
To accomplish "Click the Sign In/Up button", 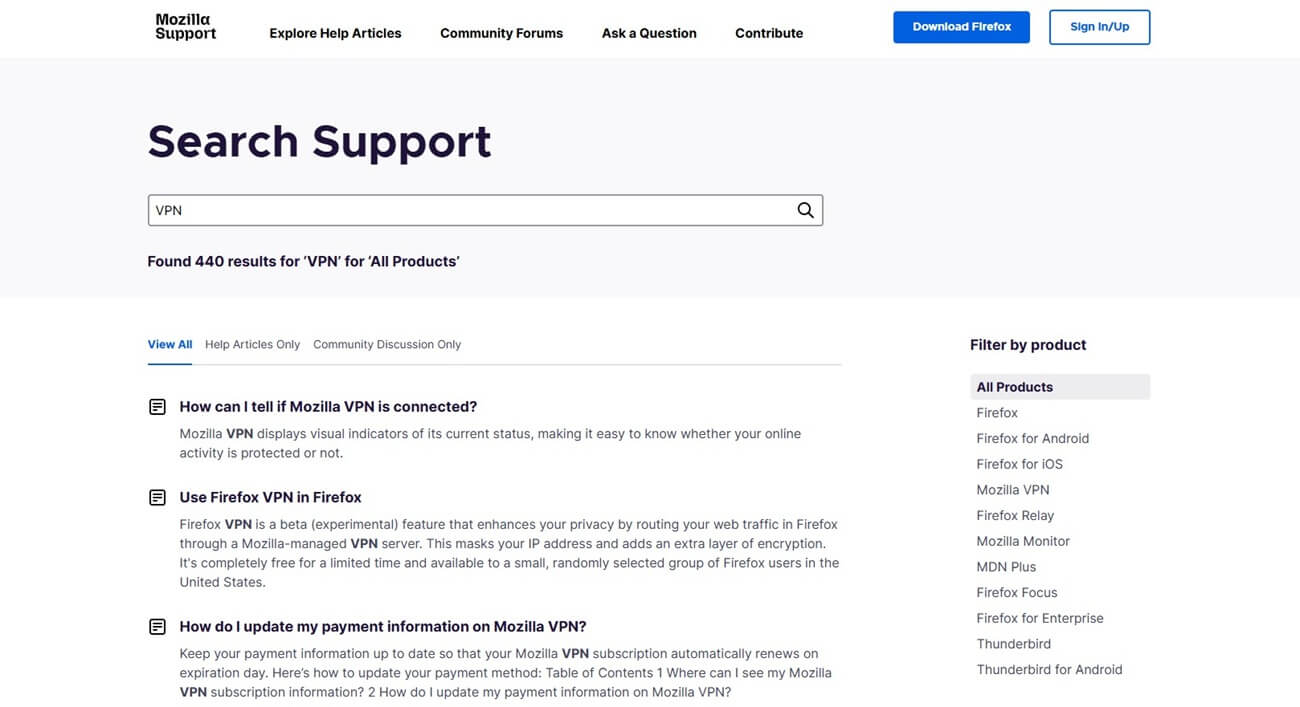I will [1100, 27].
